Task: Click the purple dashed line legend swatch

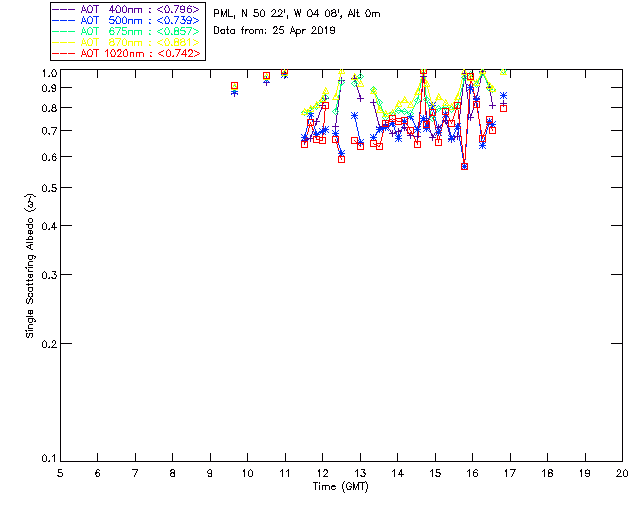Action: (64, 10)
